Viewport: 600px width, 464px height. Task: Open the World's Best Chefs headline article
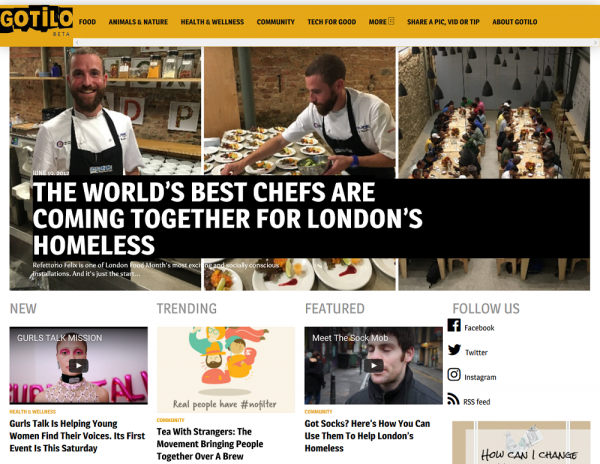pyautogui.click(x=228, y=218)
